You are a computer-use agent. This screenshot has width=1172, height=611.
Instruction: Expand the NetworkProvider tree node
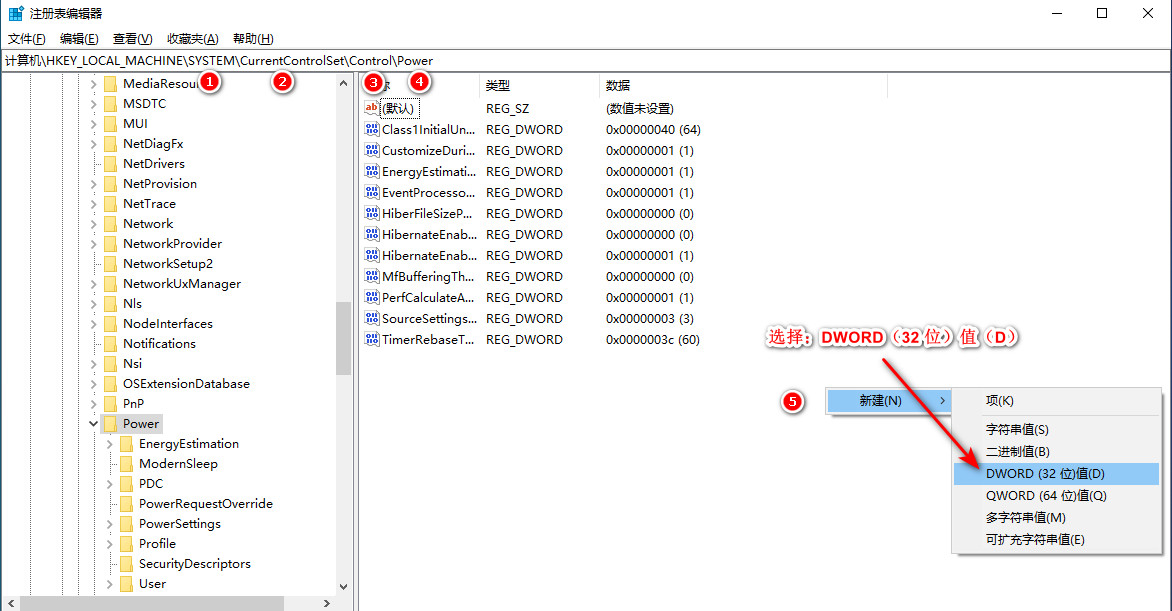[x=93, y=244]
